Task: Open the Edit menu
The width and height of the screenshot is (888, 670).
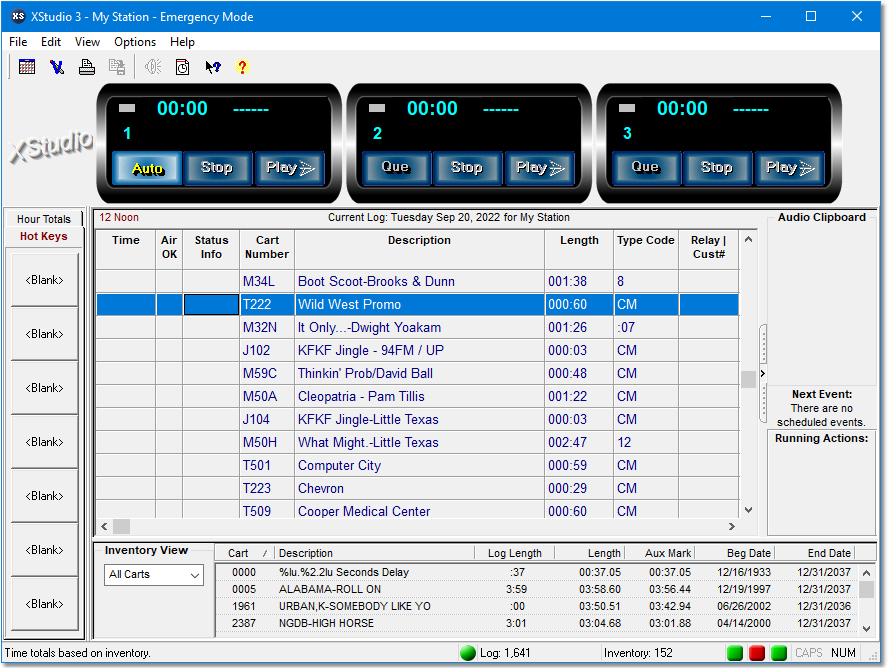Action: point(50,42)
